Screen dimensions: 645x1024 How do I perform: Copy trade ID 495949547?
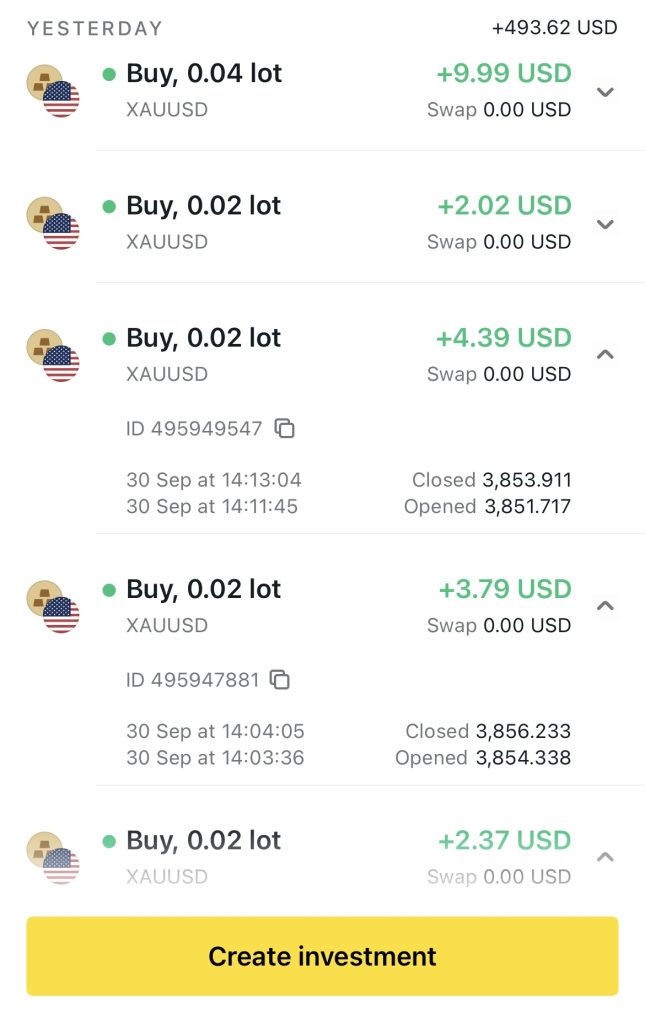pos(285,429)
